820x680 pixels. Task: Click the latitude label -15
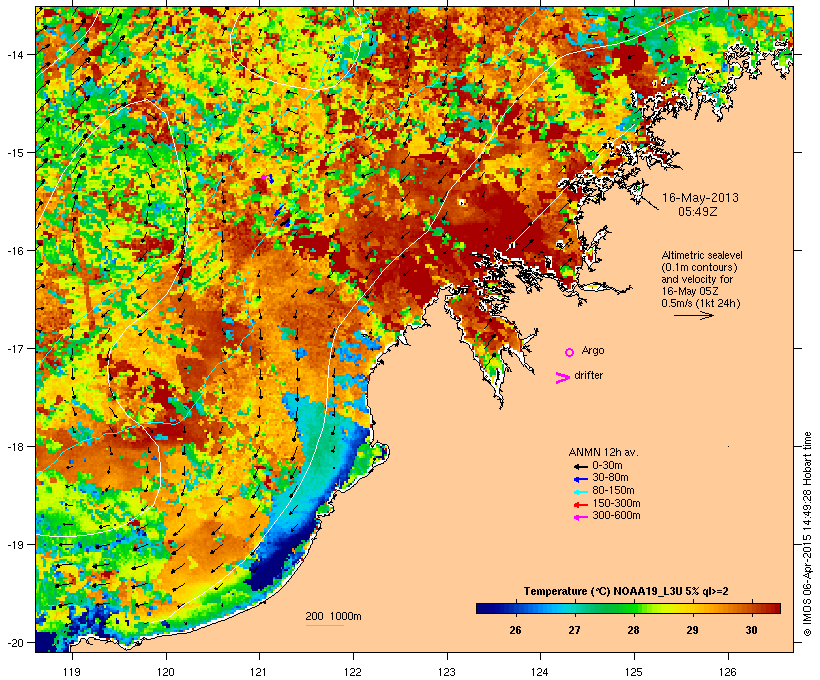click(x=15, y=153)
